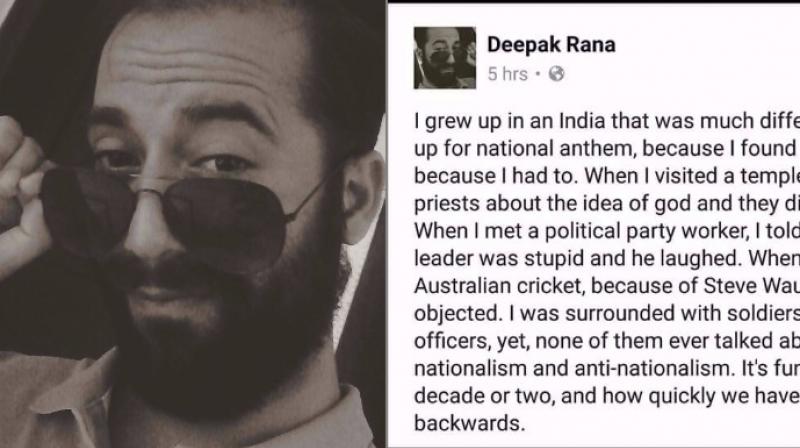Click the "5 hrs" post timestamp
800x448 pixels.
(507, 74)
